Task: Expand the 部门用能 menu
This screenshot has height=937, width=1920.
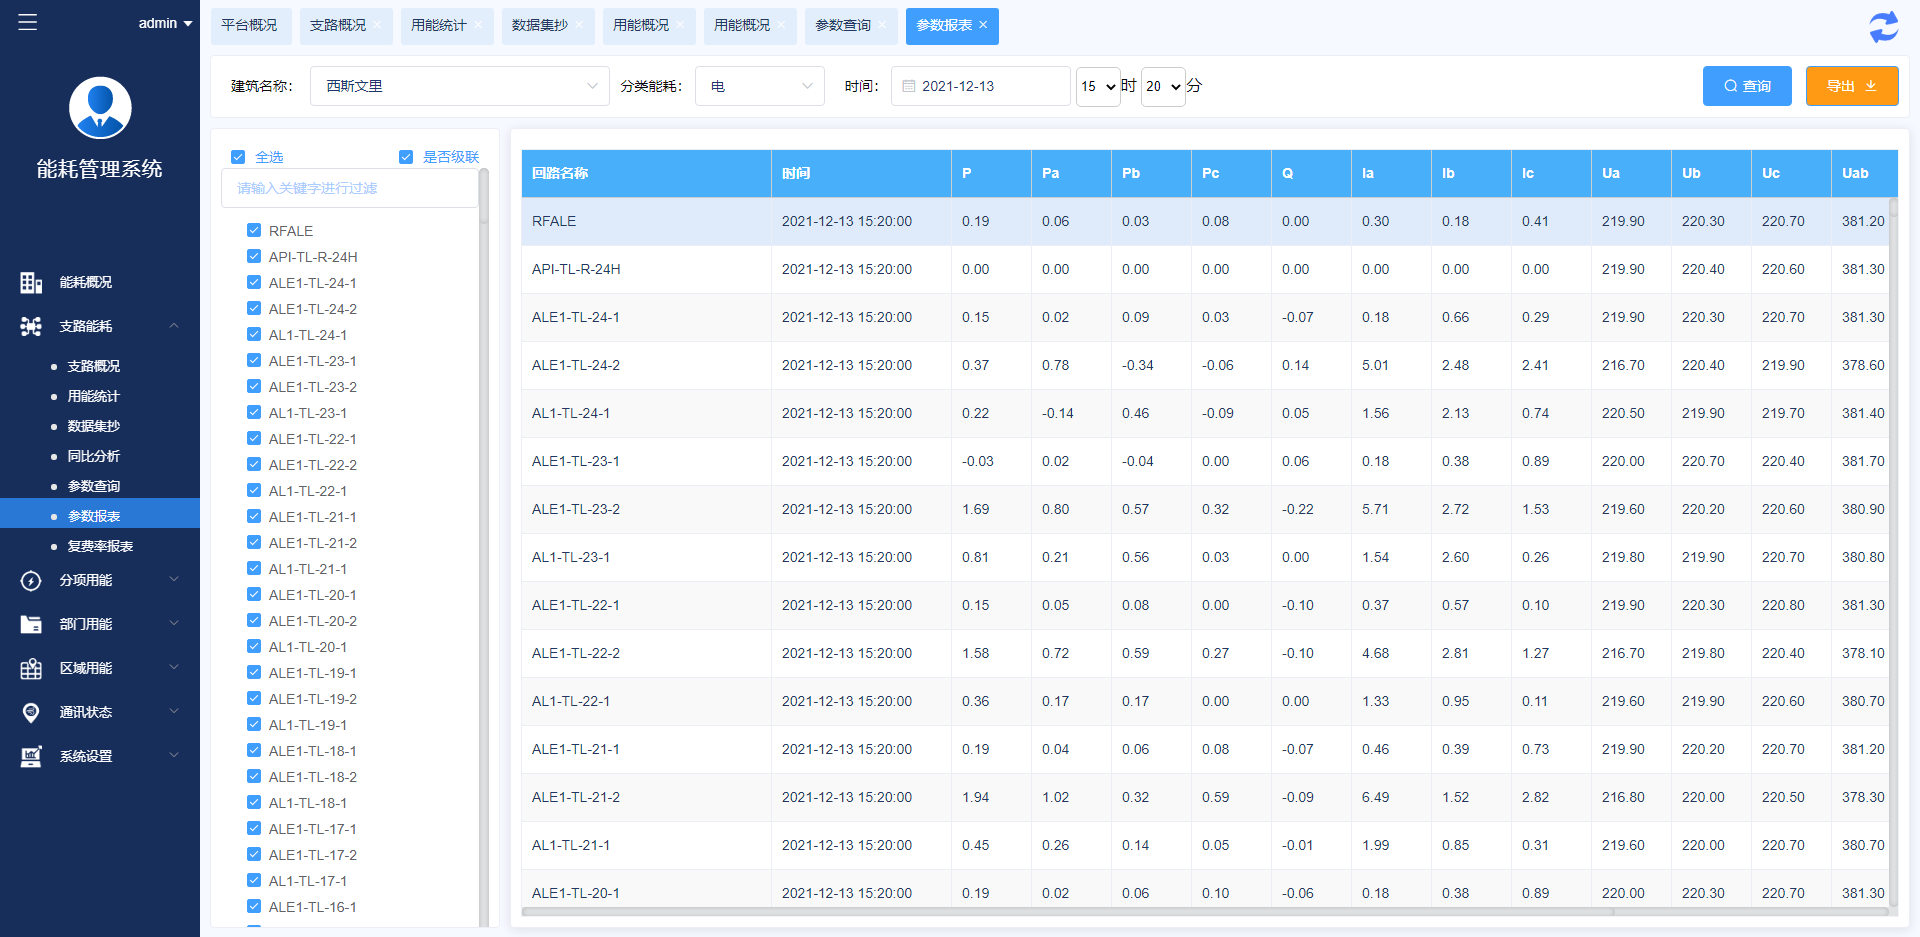Action: 174,624
